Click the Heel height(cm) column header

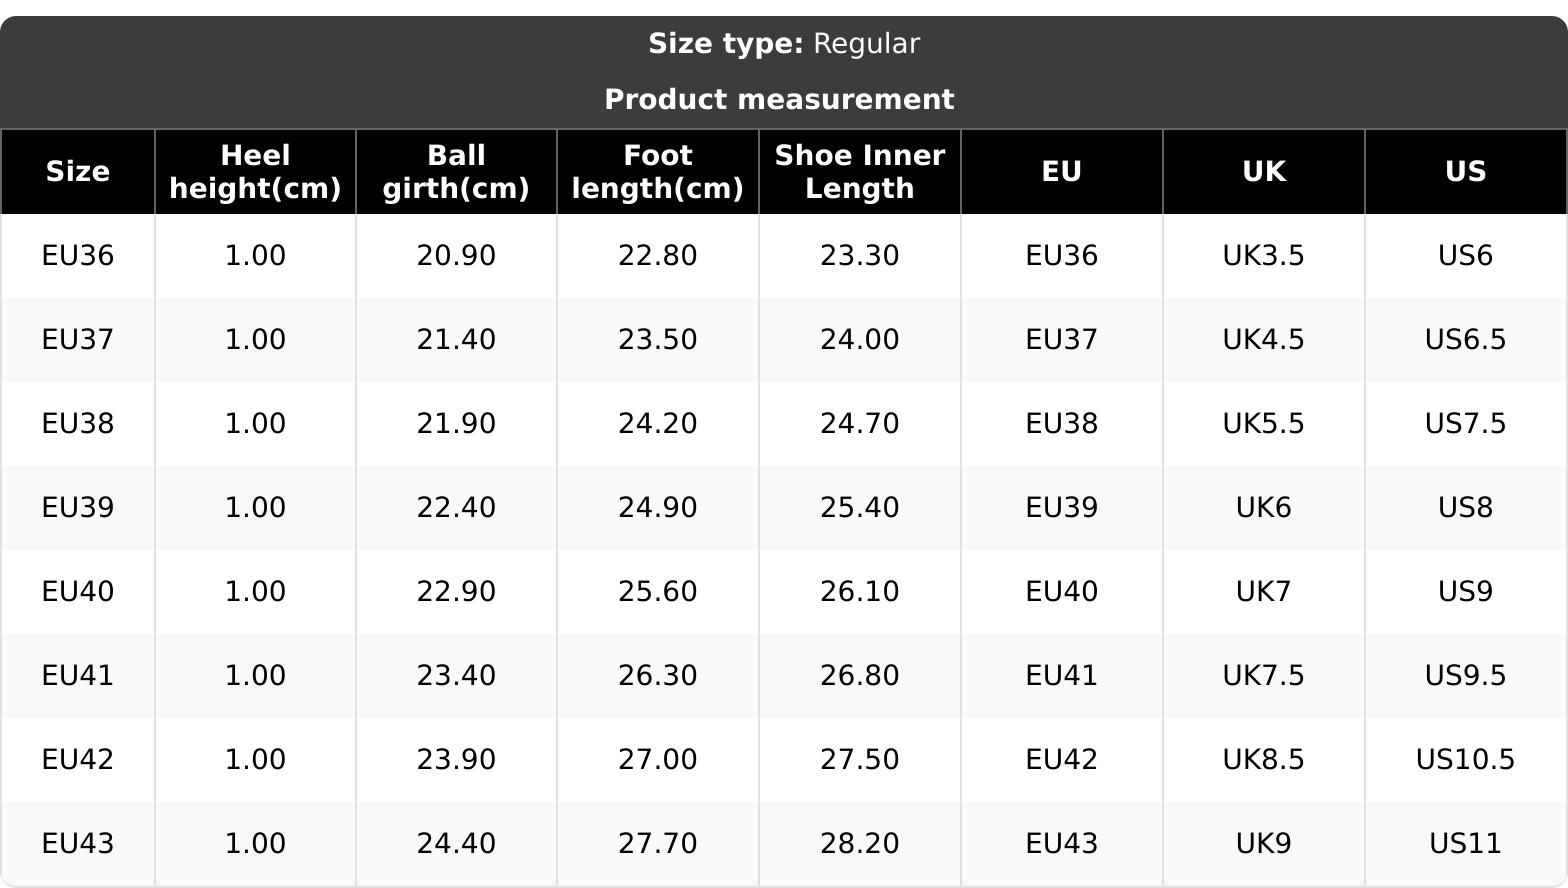(255, 172)
